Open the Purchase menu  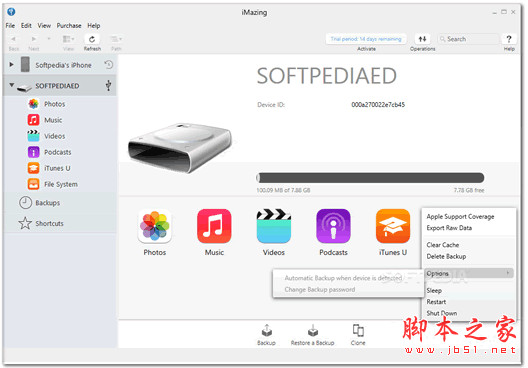click(69, 26)
